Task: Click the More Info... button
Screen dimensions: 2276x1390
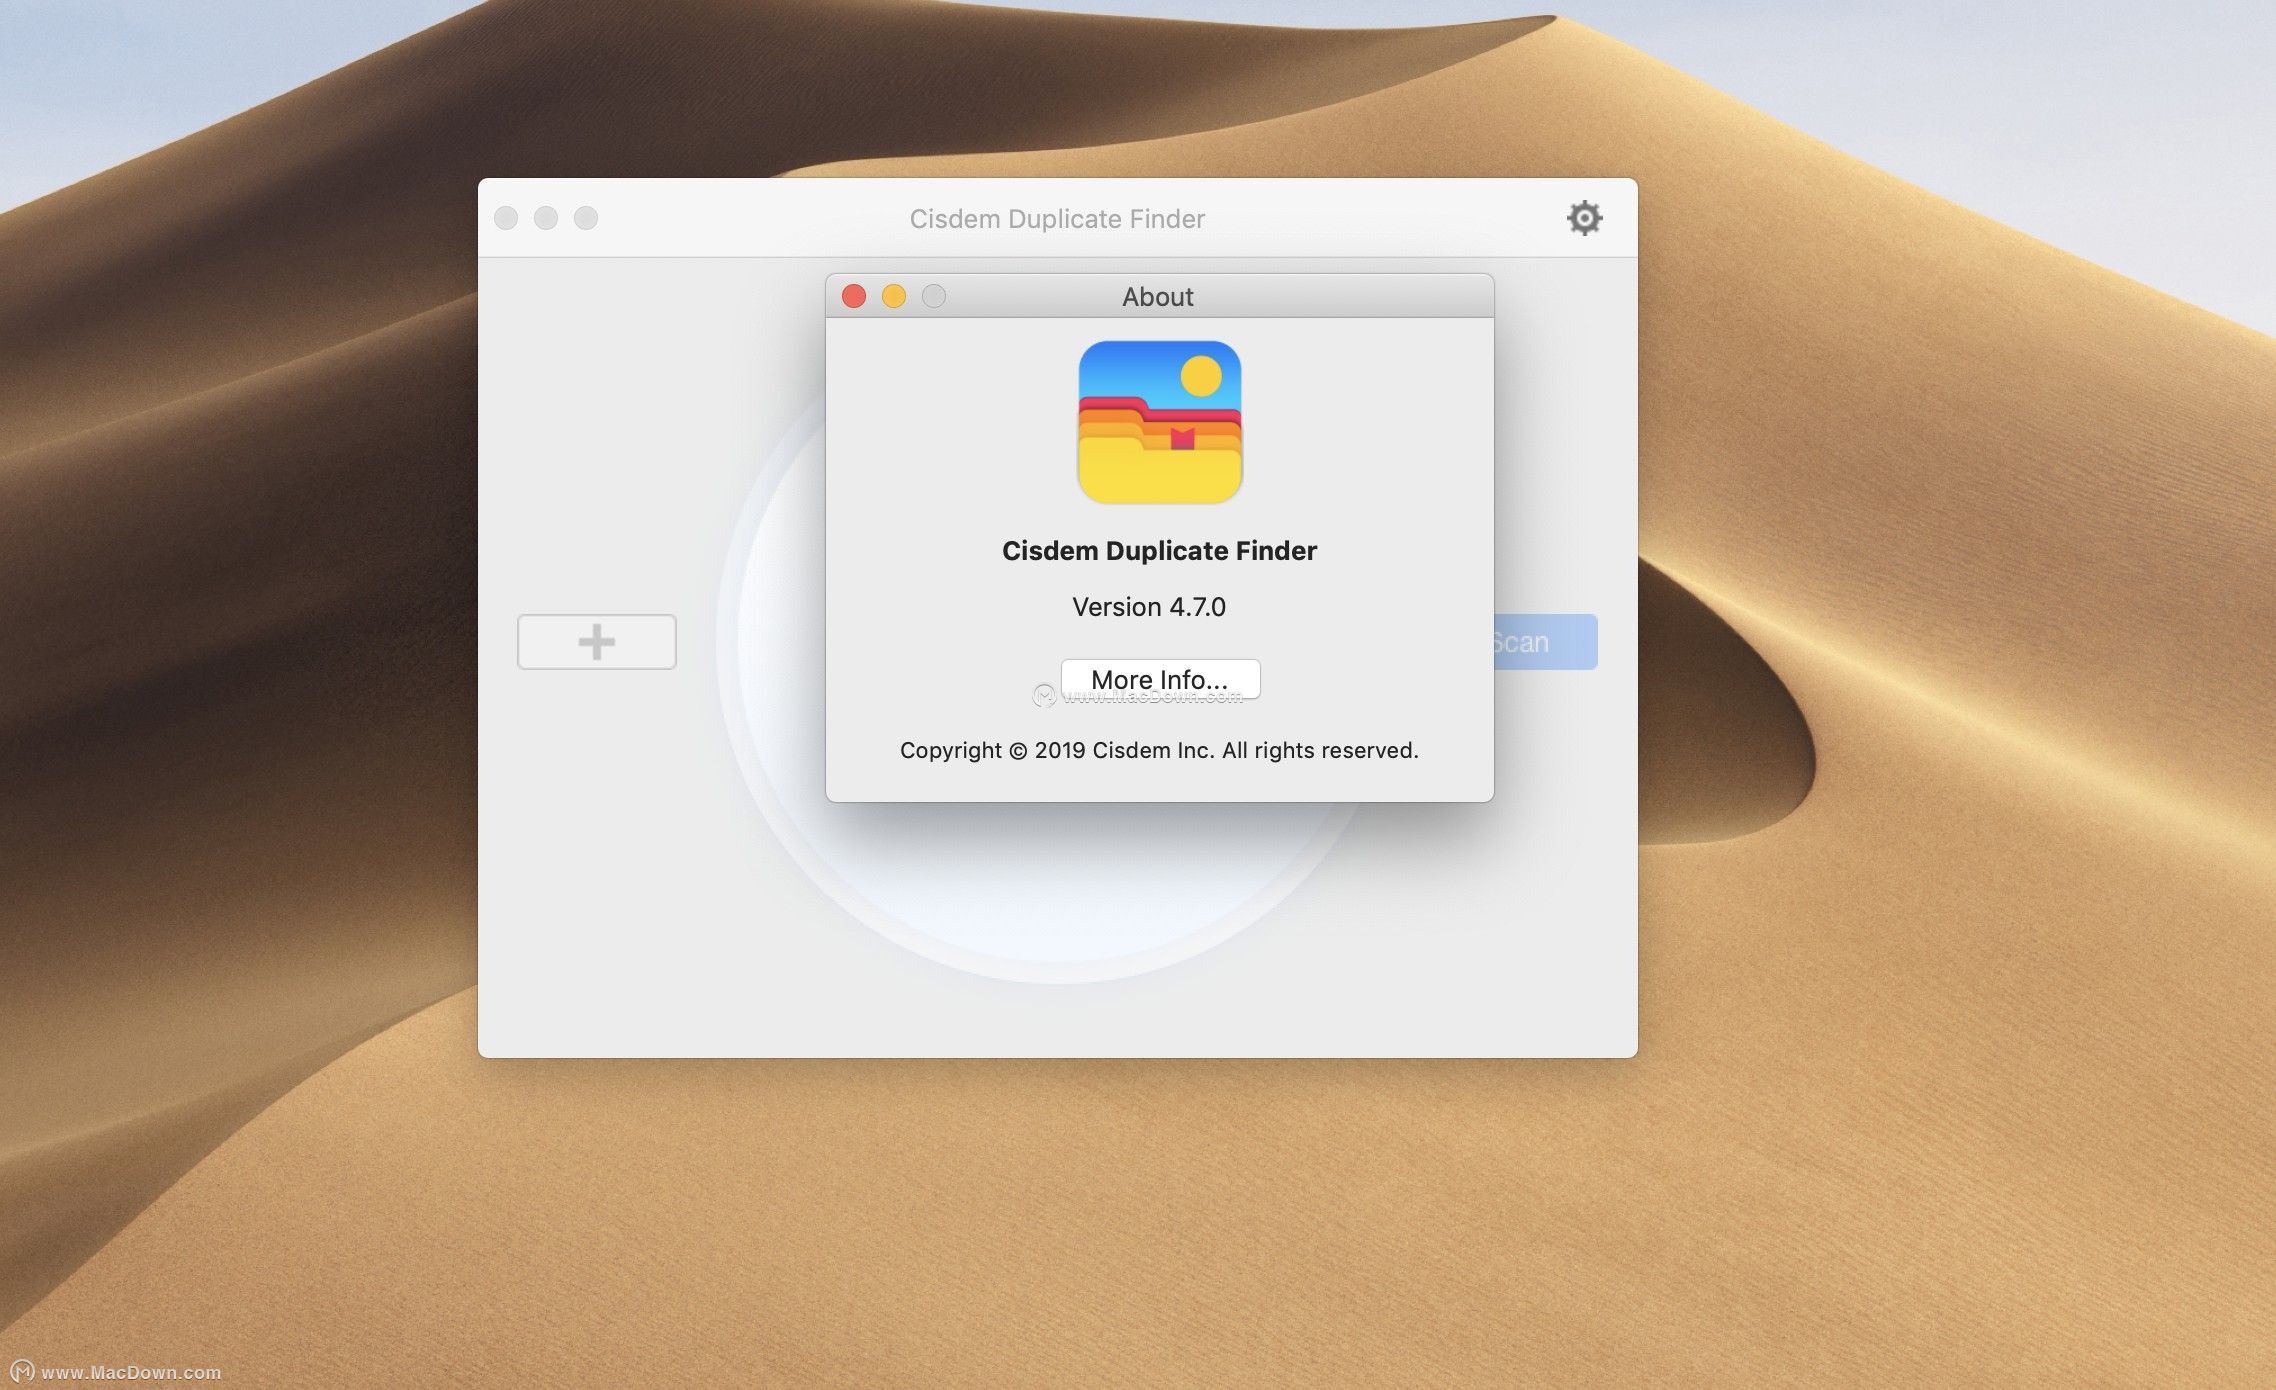Action: pos(1160,679)
